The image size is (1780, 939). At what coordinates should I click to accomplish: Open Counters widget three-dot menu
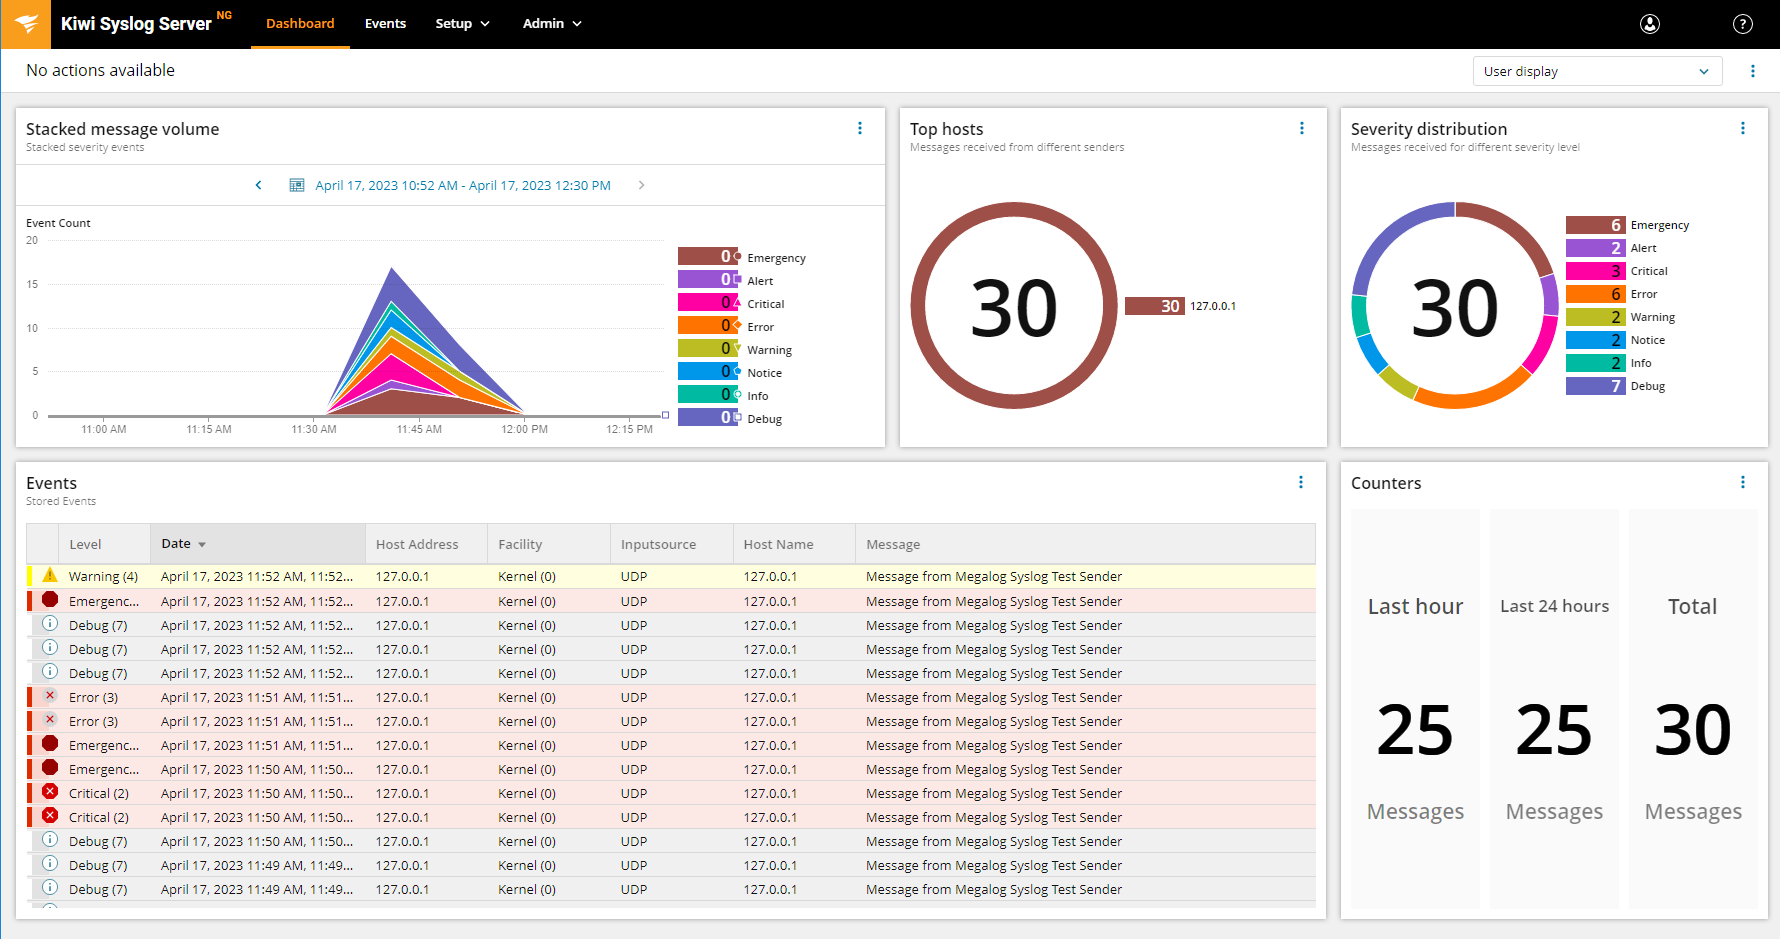point(1742,482)
